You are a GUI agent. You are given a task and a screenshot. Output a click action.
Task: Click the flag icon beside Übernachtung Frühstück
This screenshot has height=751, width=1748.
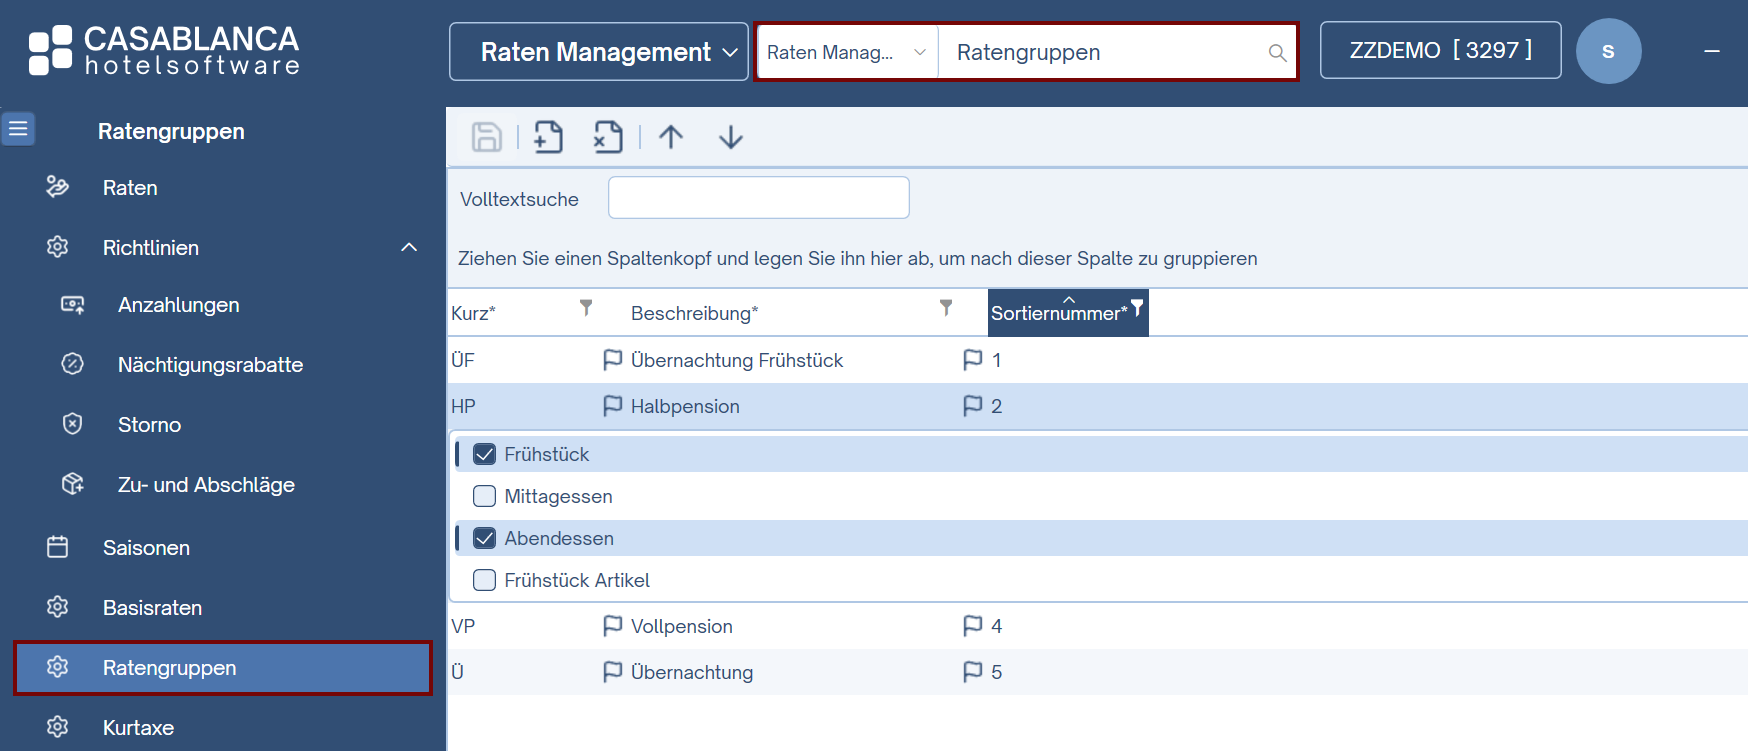coord(613,360)
